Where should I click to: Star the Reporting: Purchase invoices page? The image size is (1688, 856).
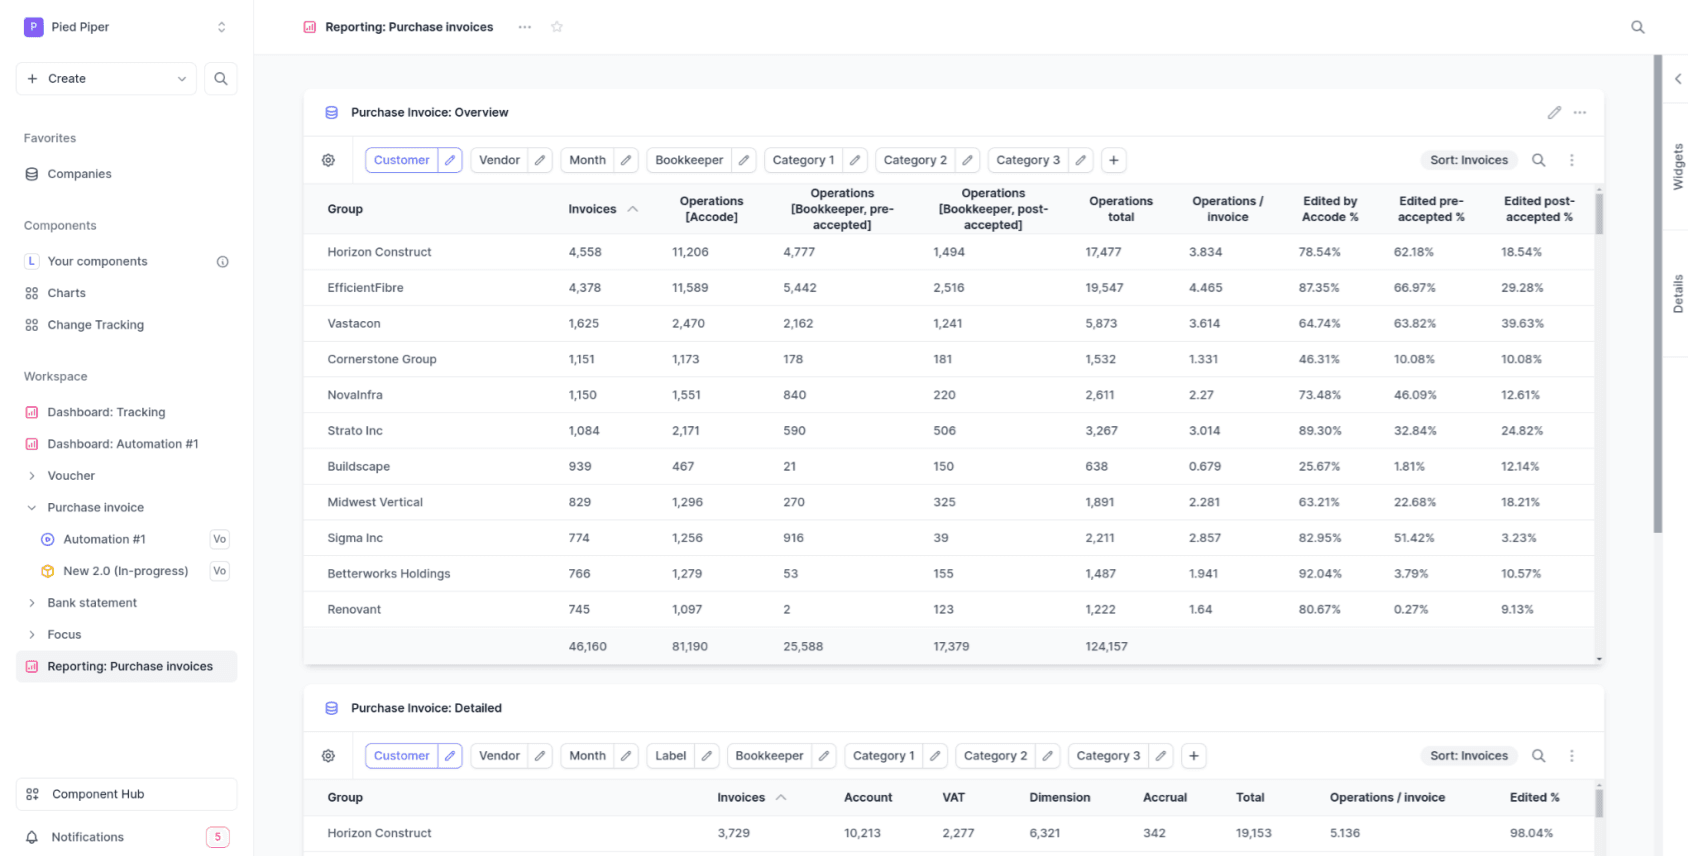(557, 27)
